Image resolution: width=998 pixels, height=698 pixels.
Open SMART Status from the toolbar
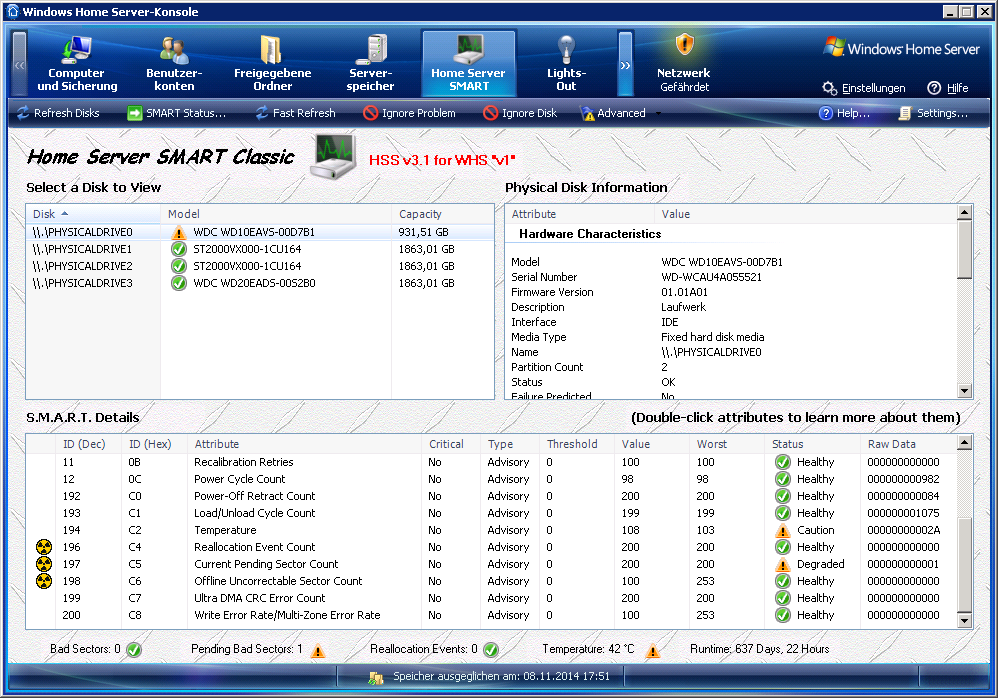coord(177,113)
